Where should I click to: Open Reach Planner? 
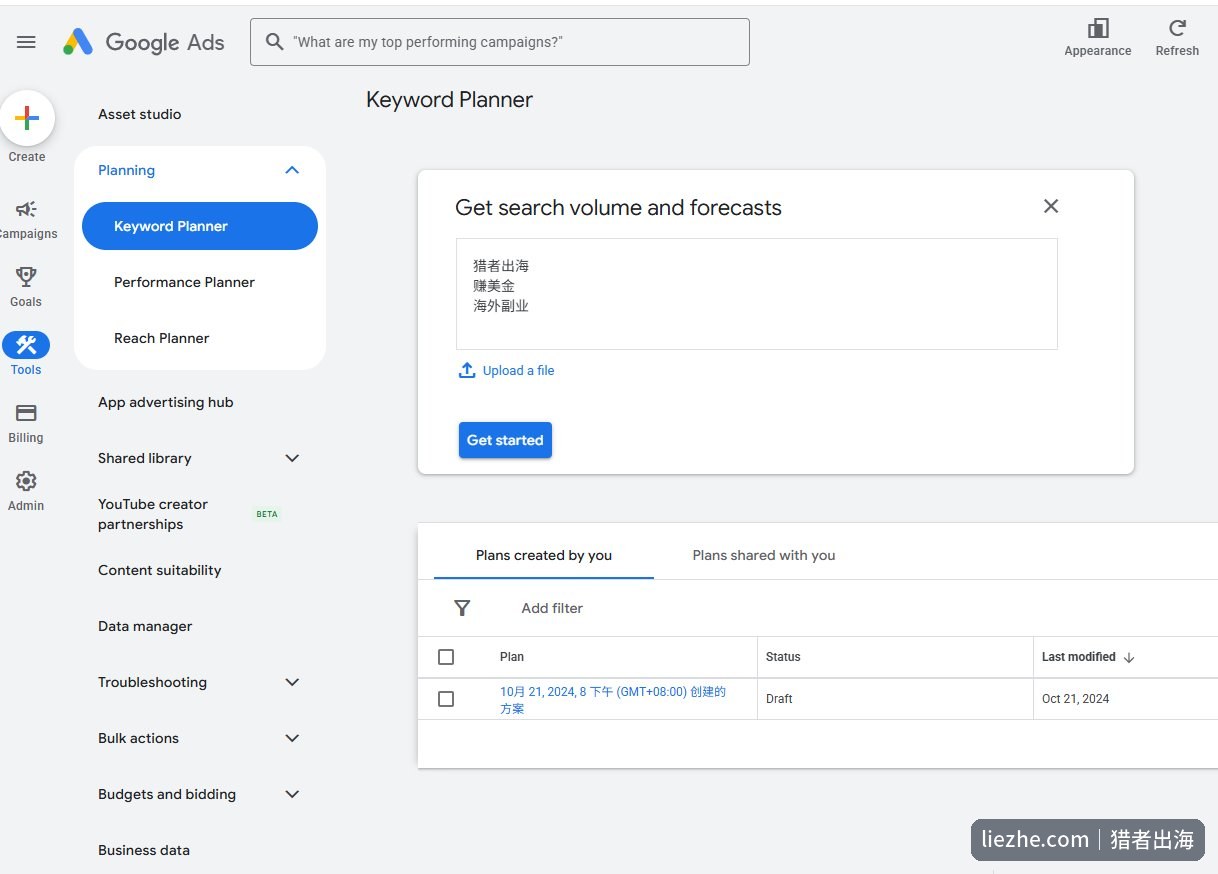pos(162,338)
